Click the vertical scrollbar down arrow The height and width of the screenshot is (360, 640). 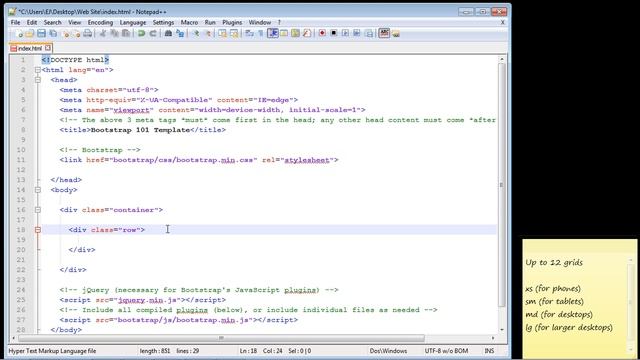502,330
